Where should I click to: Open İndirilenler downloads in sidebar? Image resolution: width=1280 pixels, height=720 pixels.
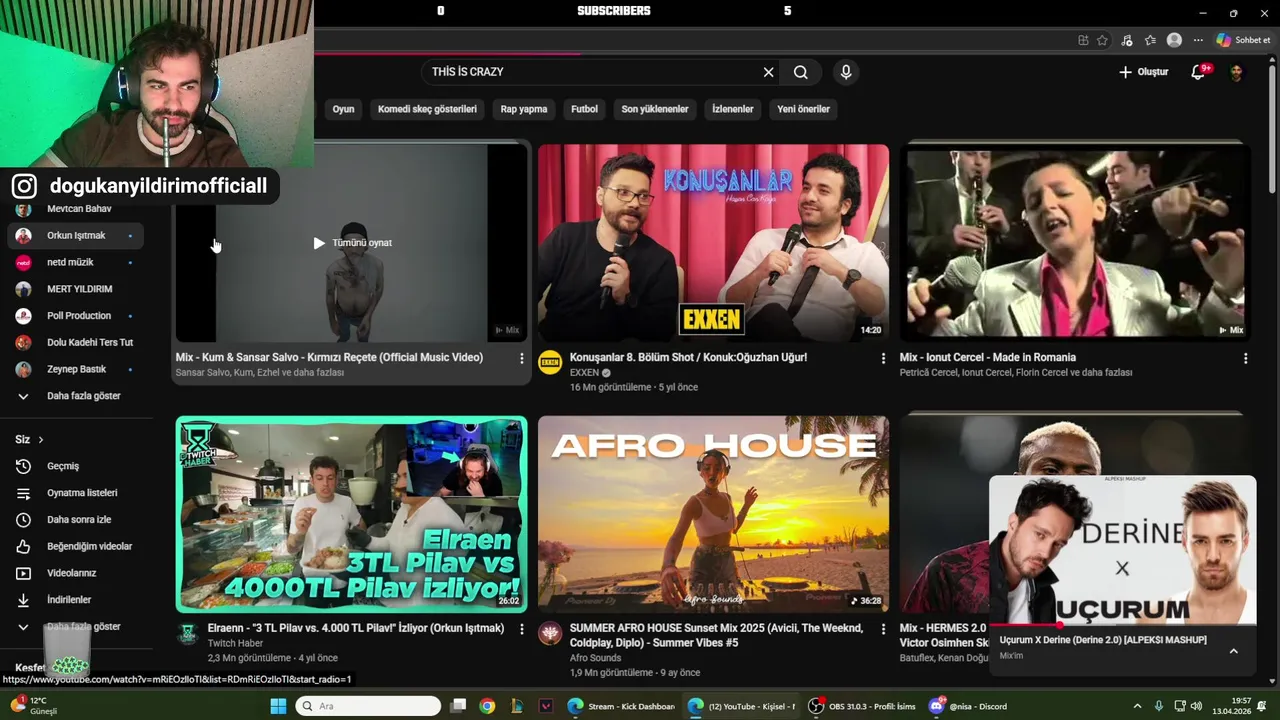point(76,600)
